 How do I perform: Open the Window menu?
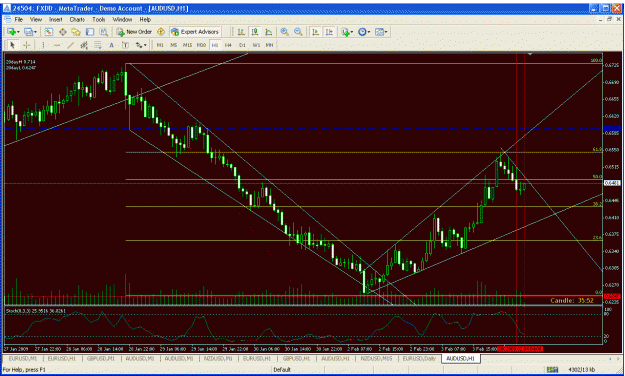pos(122,19)
